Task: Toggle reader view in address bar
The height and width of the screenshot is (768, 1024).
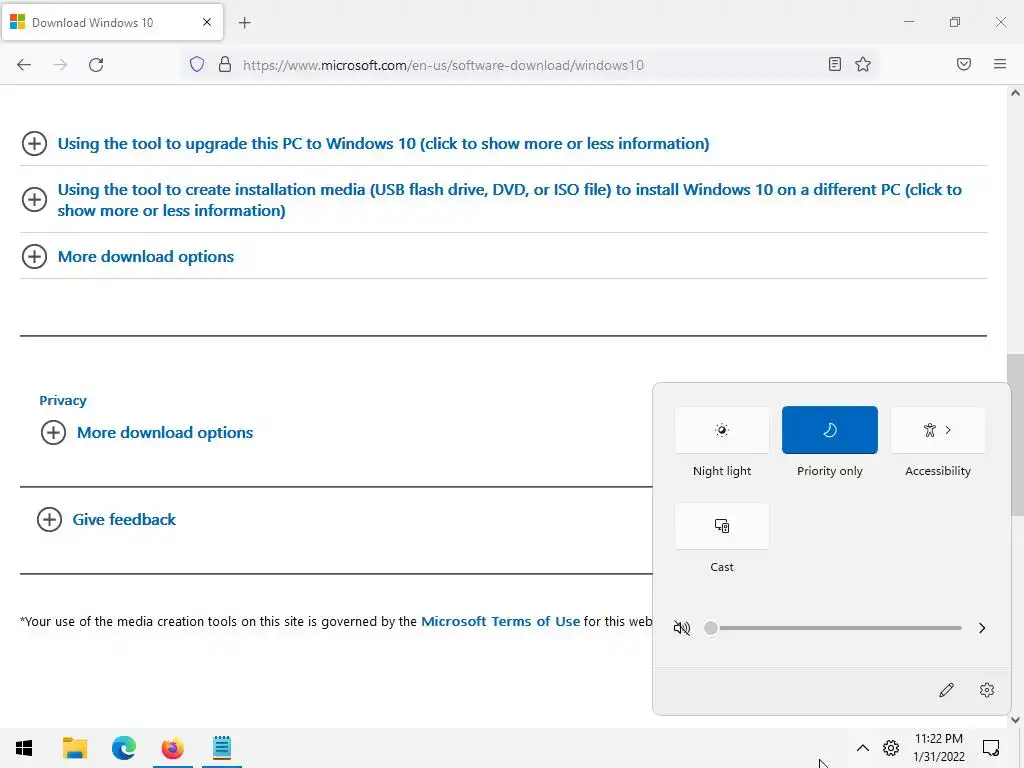Action: click(835, 64)
